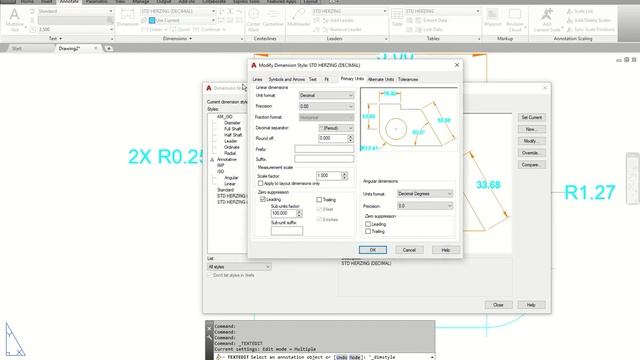
Task: Click the UCS icon in the drawing area
Action: click(15, 340)
